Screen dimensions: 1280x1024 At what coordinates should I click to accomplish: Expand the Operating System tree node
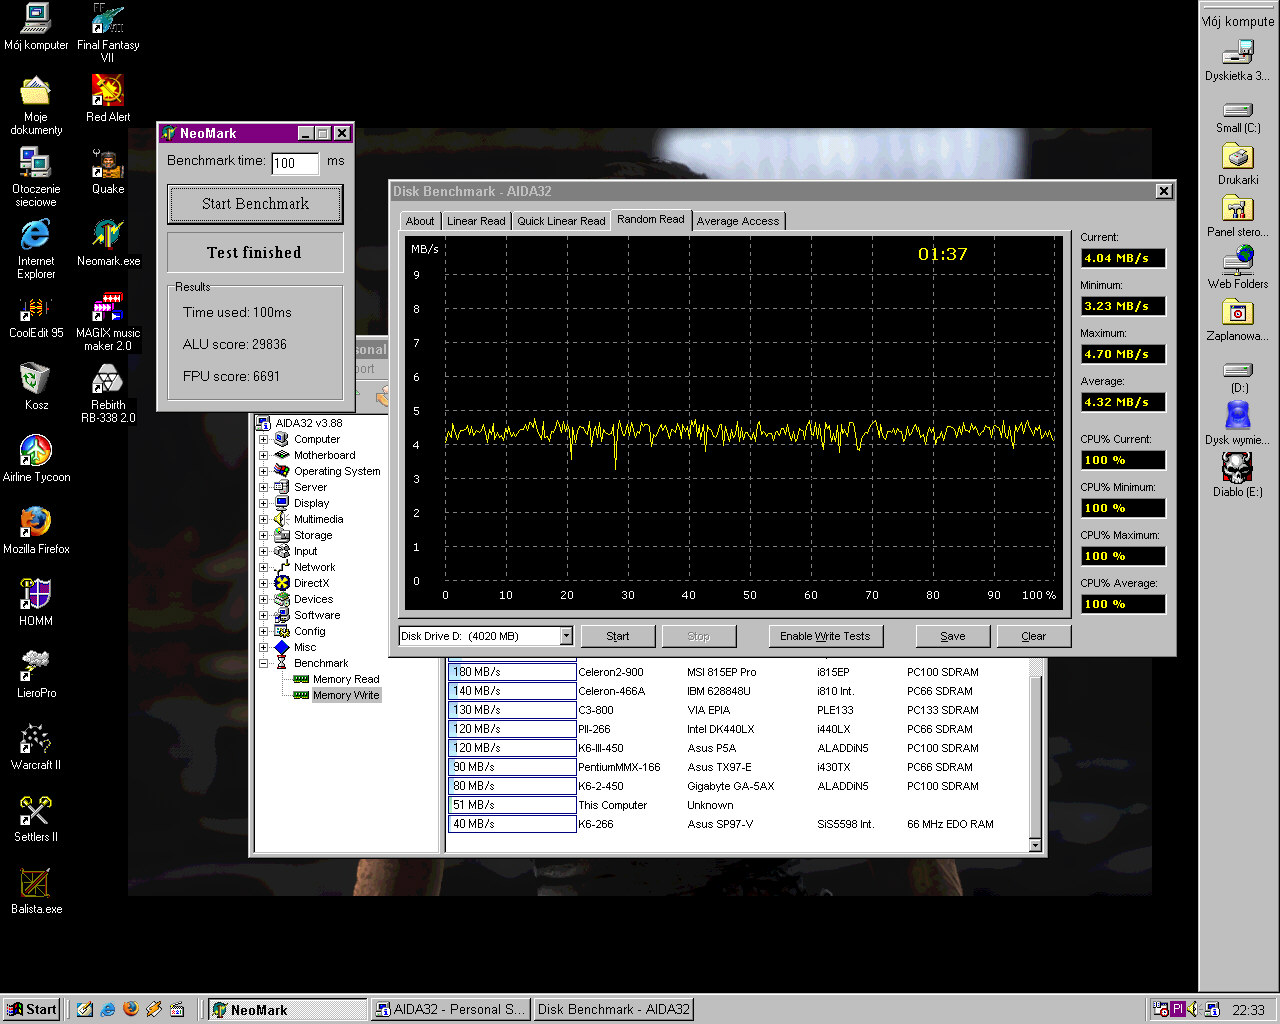point(264,471)
